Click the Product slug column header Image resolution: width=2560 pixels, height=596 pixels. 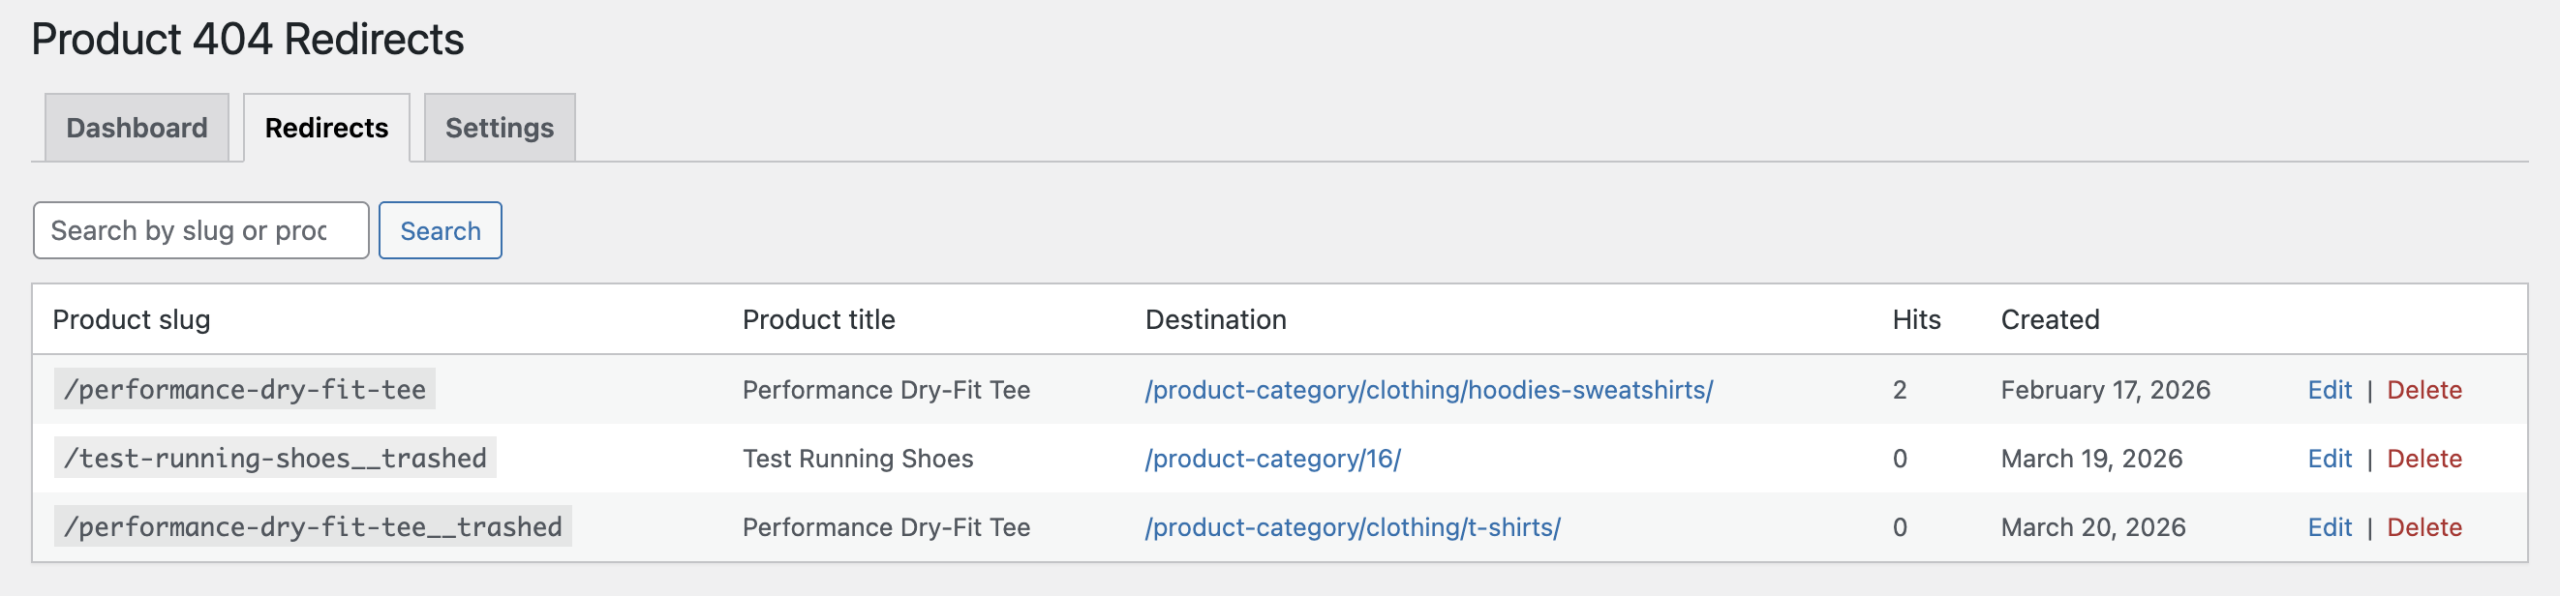pos(131,320)
